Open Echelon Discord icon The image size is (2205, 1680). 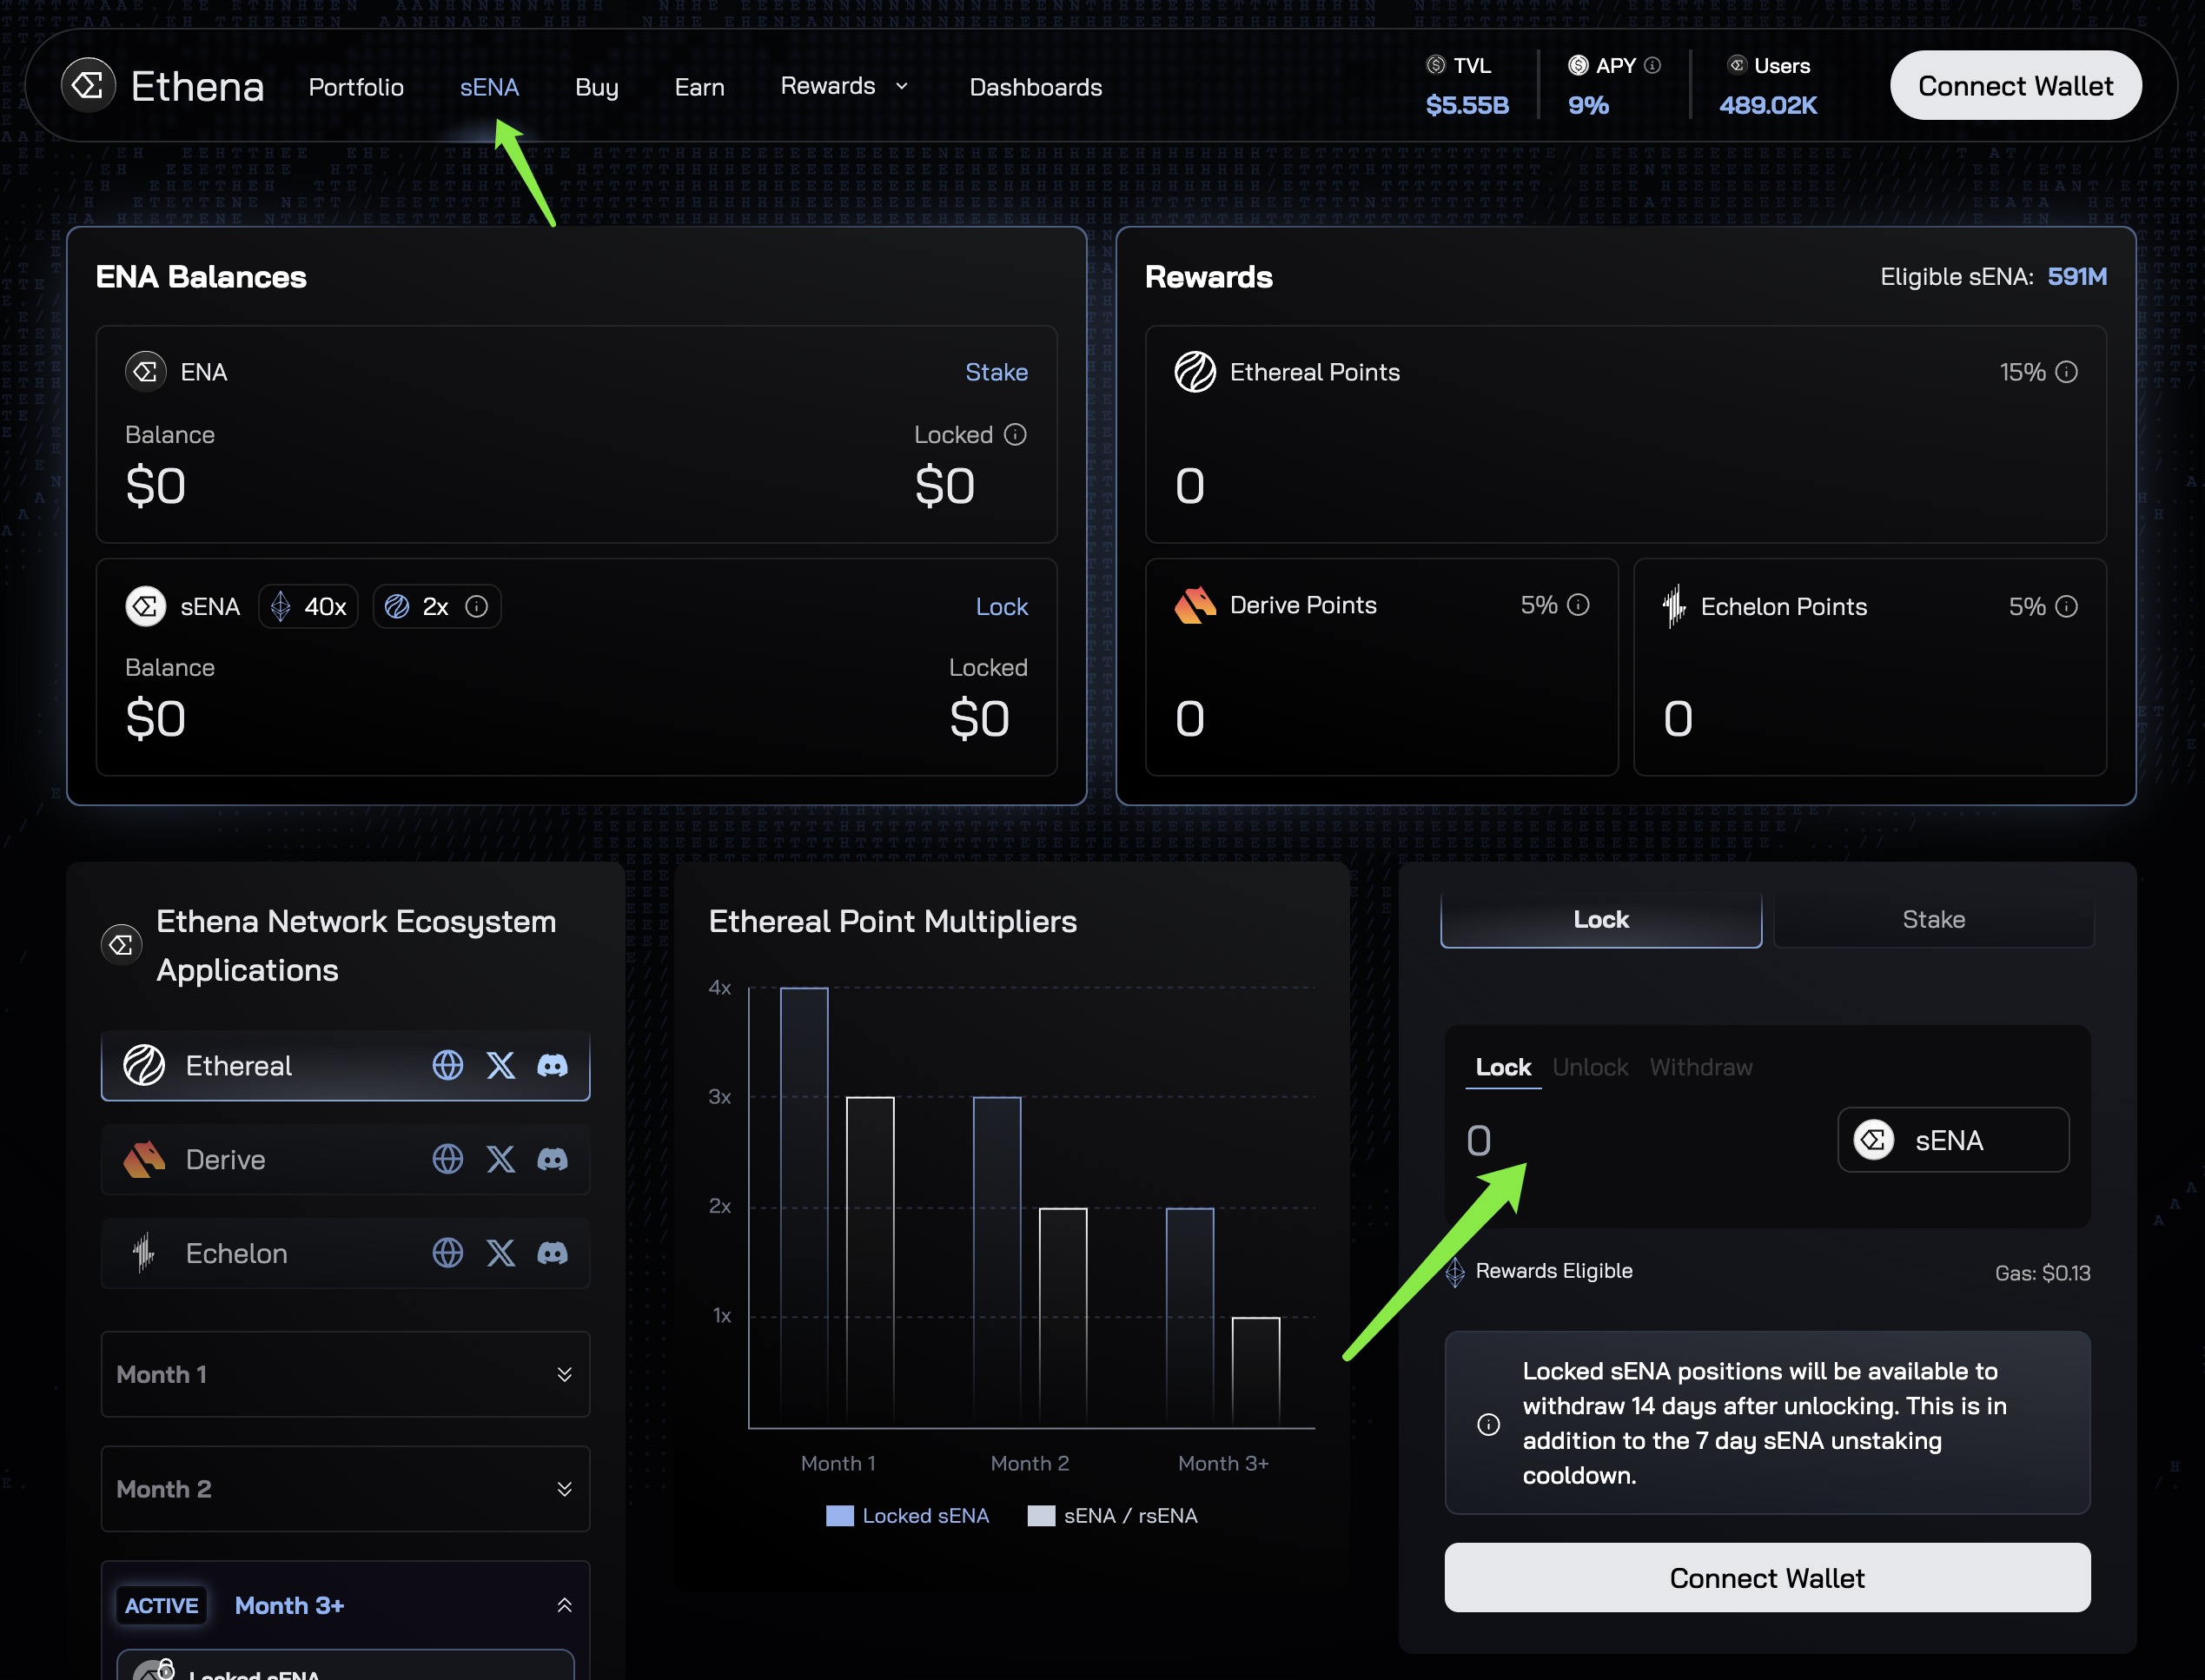[x=553, y=1253]
